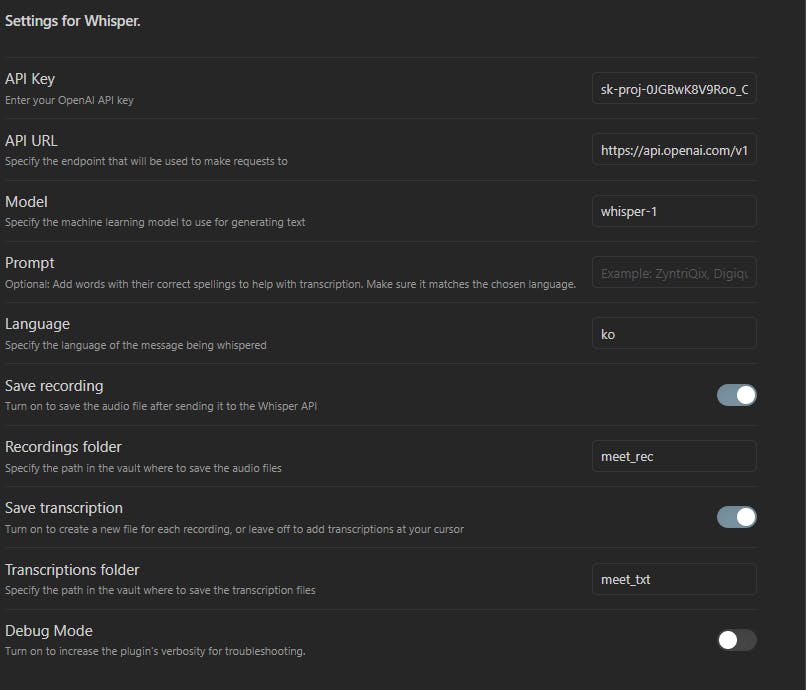Click the "Debug Mode" label text

pyautogui.click(x=49, y=631)
